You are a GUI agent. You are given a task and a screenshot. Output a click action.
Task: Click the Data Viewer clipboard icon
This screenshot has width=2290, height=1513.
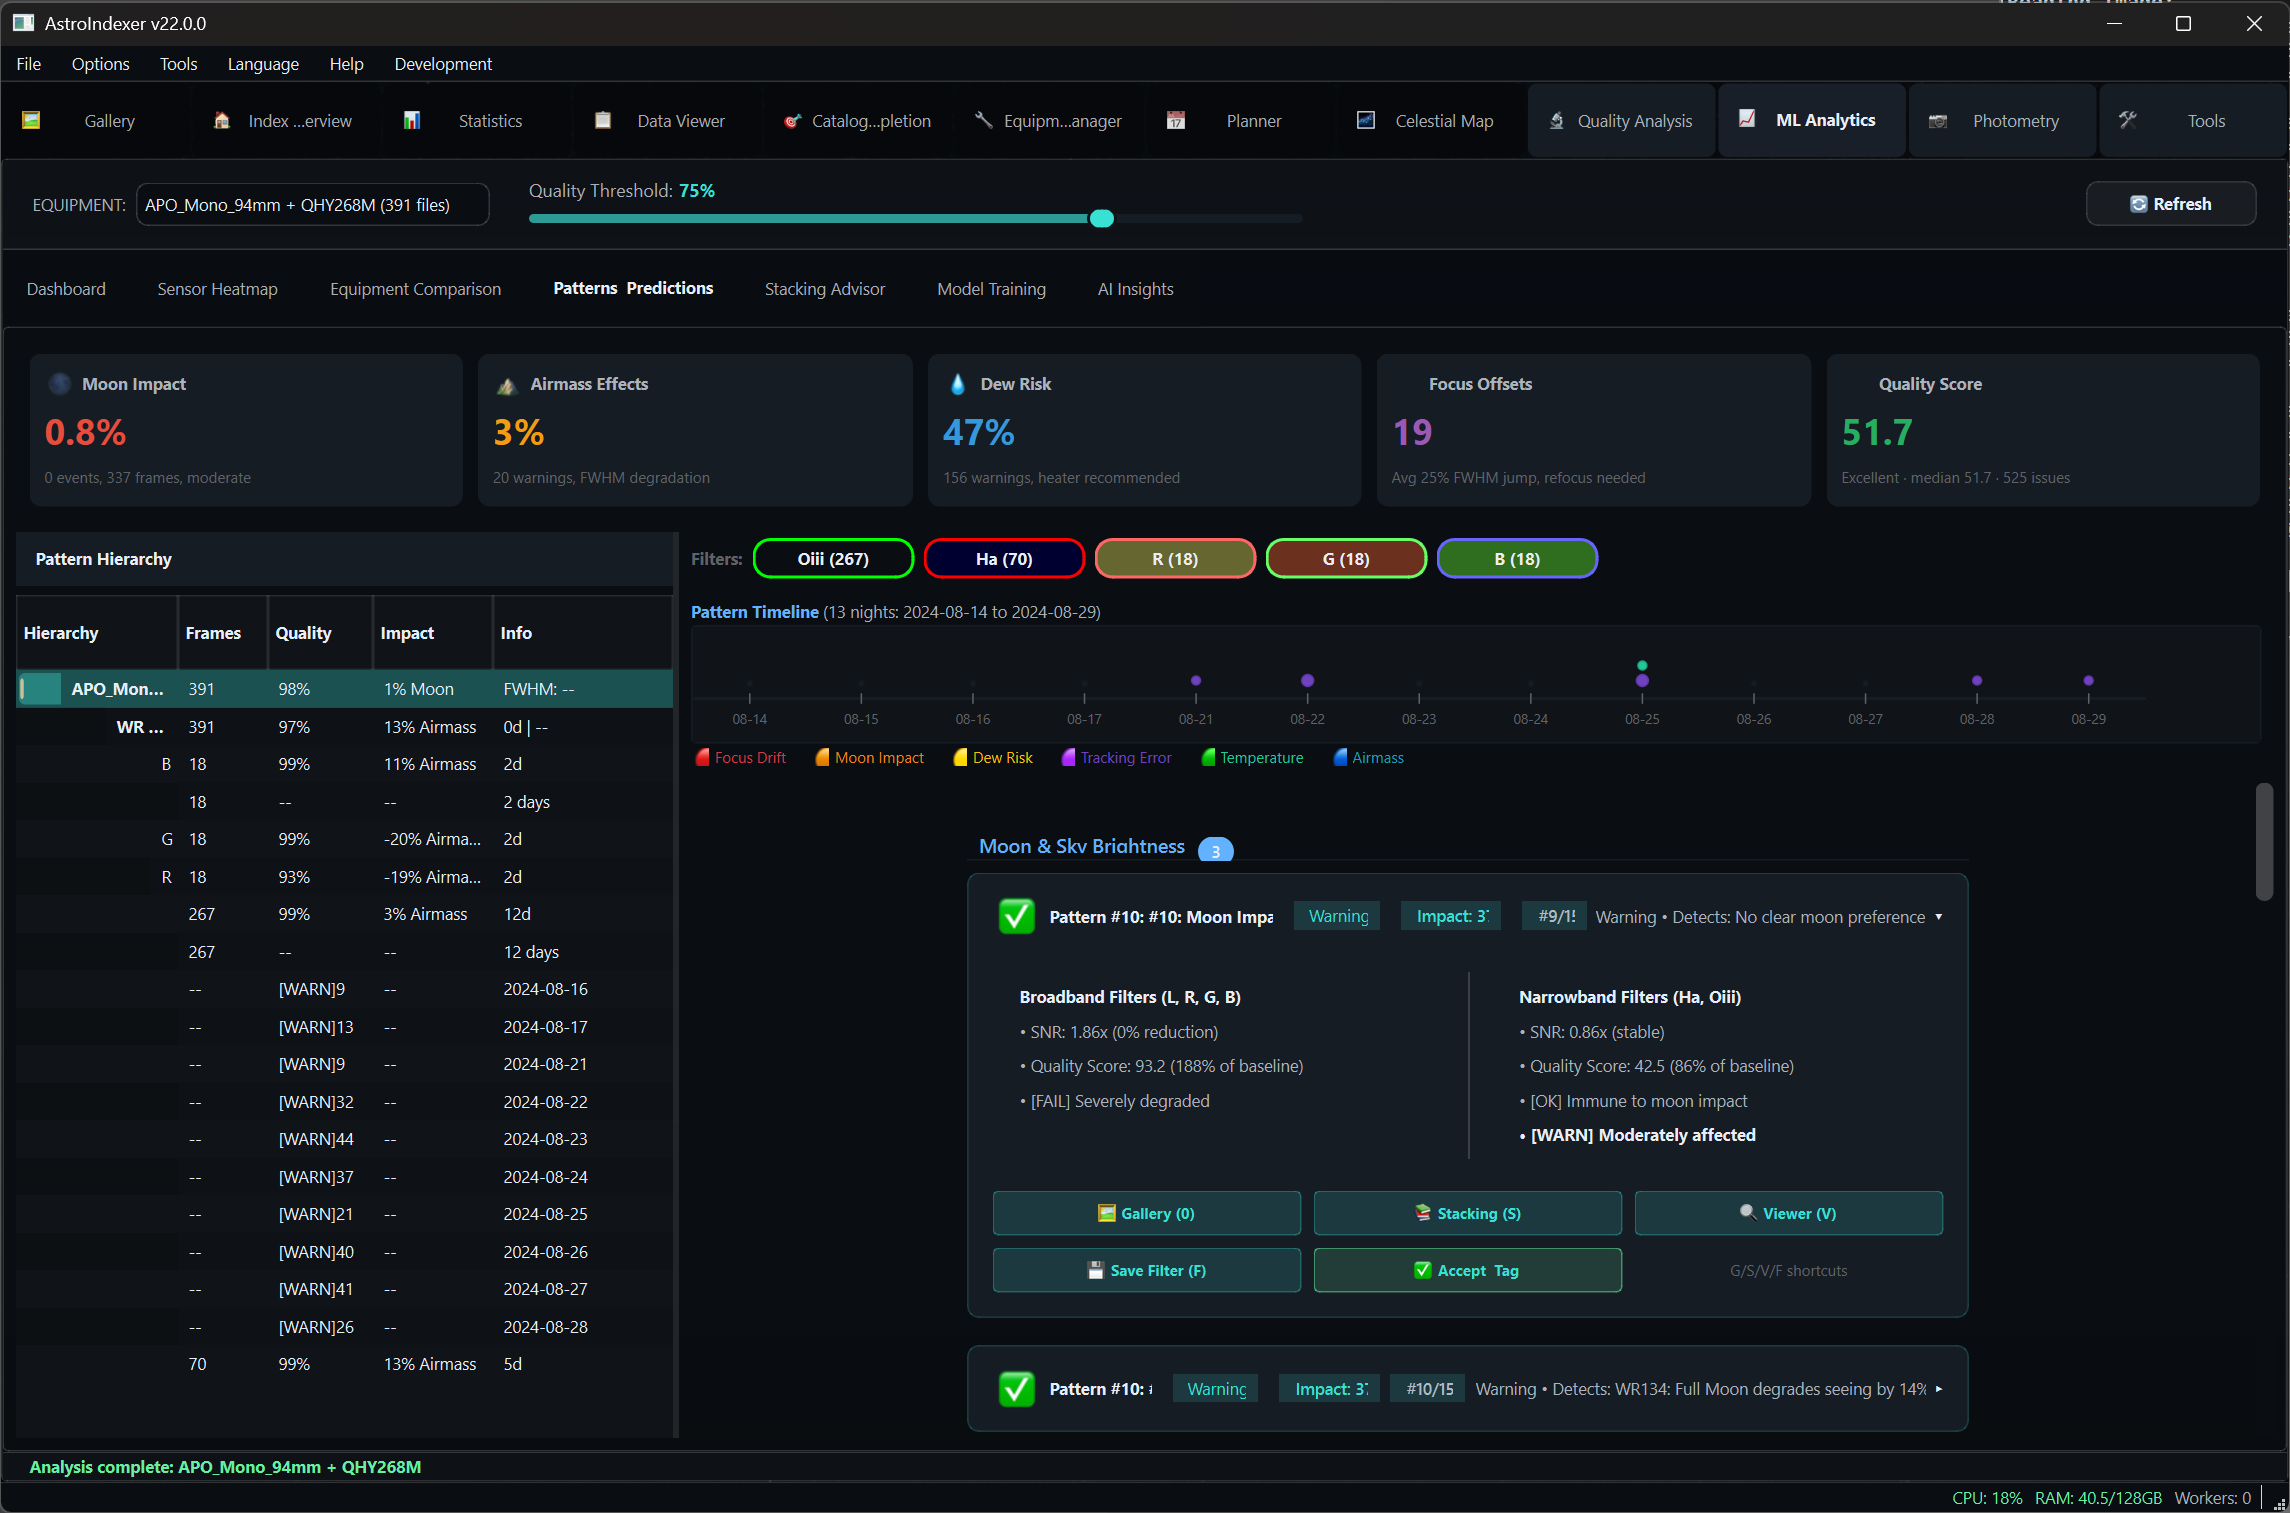click(x=602, y=120)
